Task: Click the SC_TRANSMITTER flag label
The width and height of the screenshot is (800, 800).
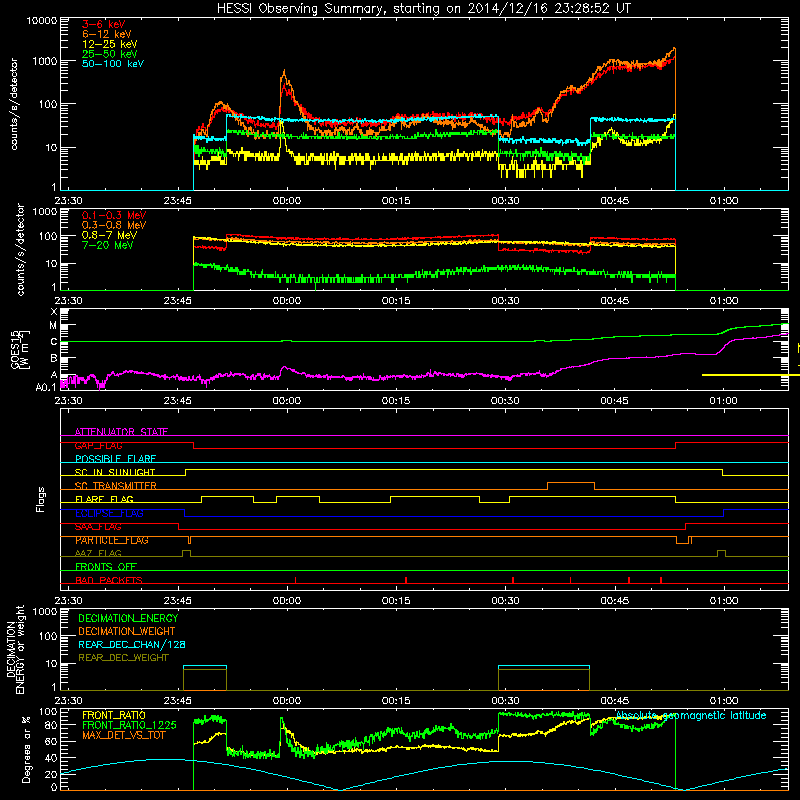Action: (115, 486)
